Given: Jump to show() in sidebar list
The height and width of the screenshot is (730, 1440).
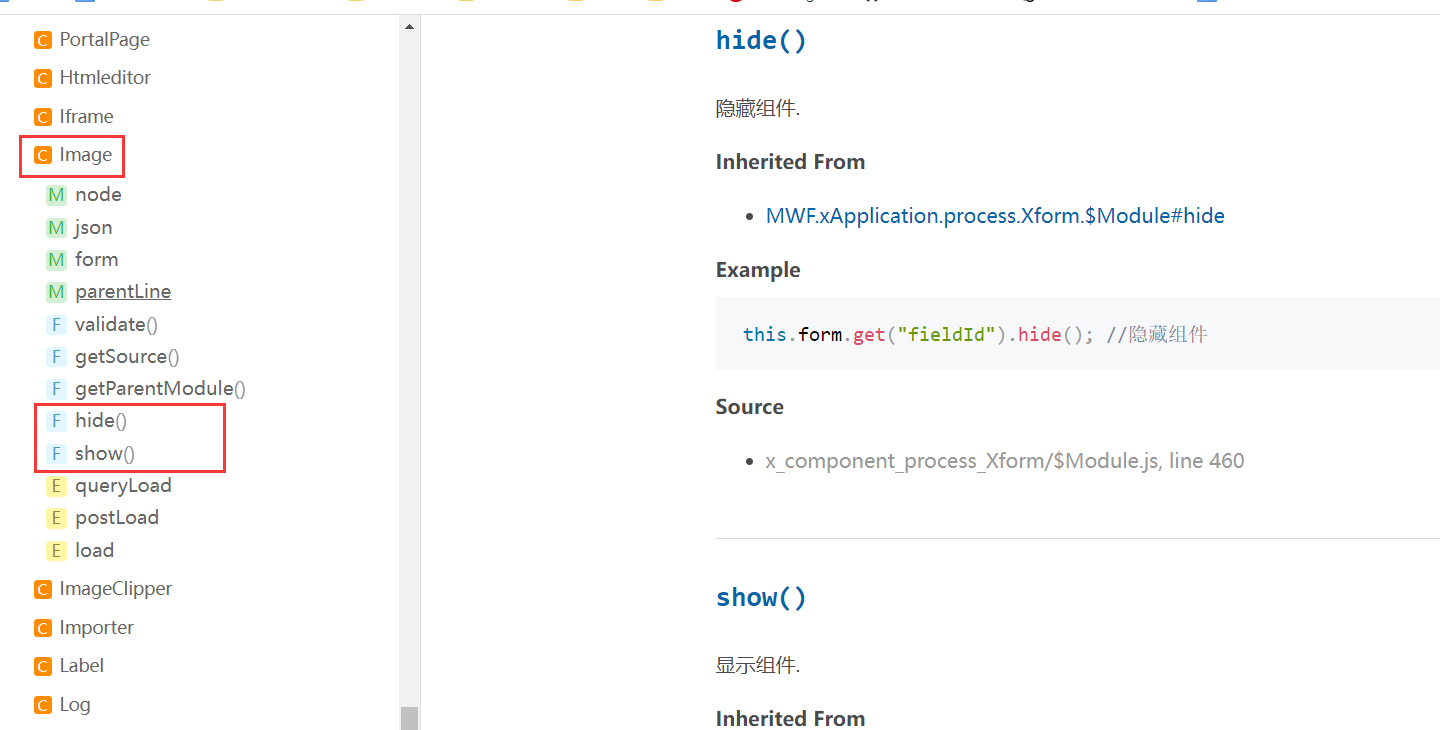Looking at the screenshot, I should click(105, 454).
